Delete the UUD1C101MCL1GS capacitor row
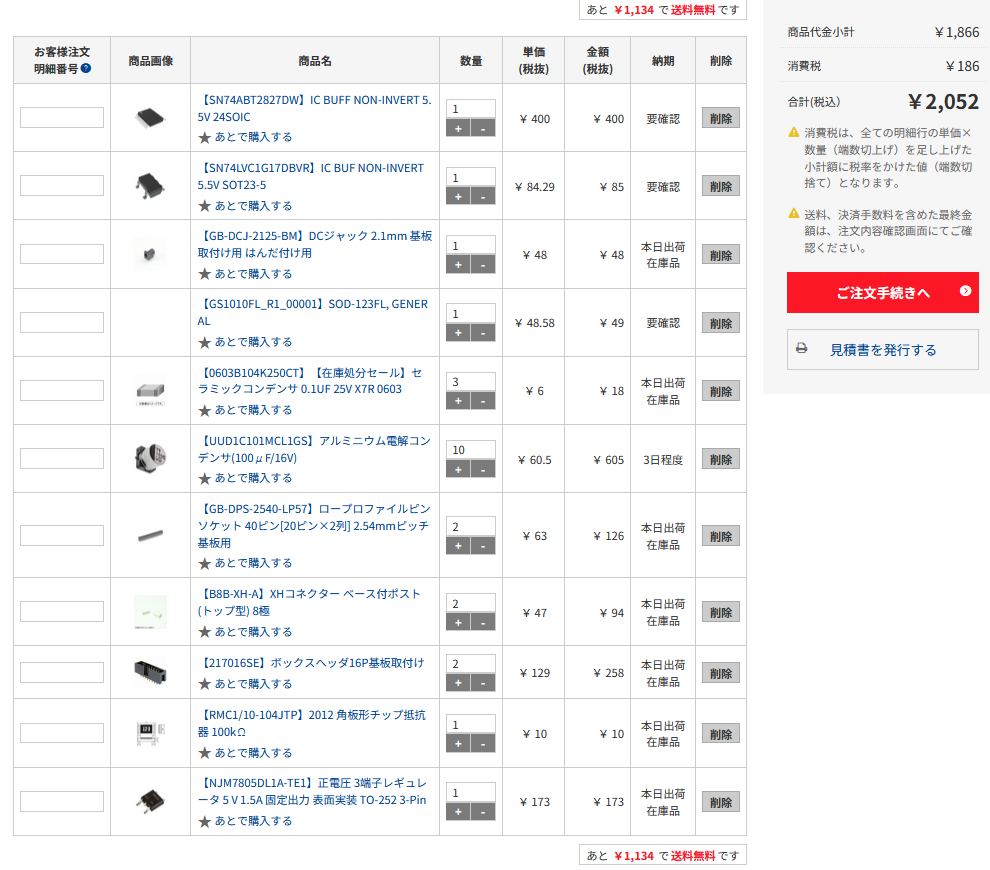The height and width of the screenshot is (870, 990). pyautogui.click(x=720, y=460)
